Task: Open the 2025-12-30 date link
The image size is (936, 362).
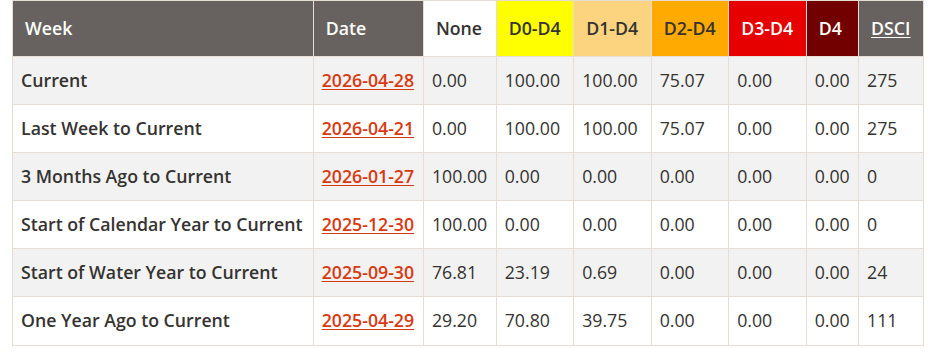Action: click(368, 225)
